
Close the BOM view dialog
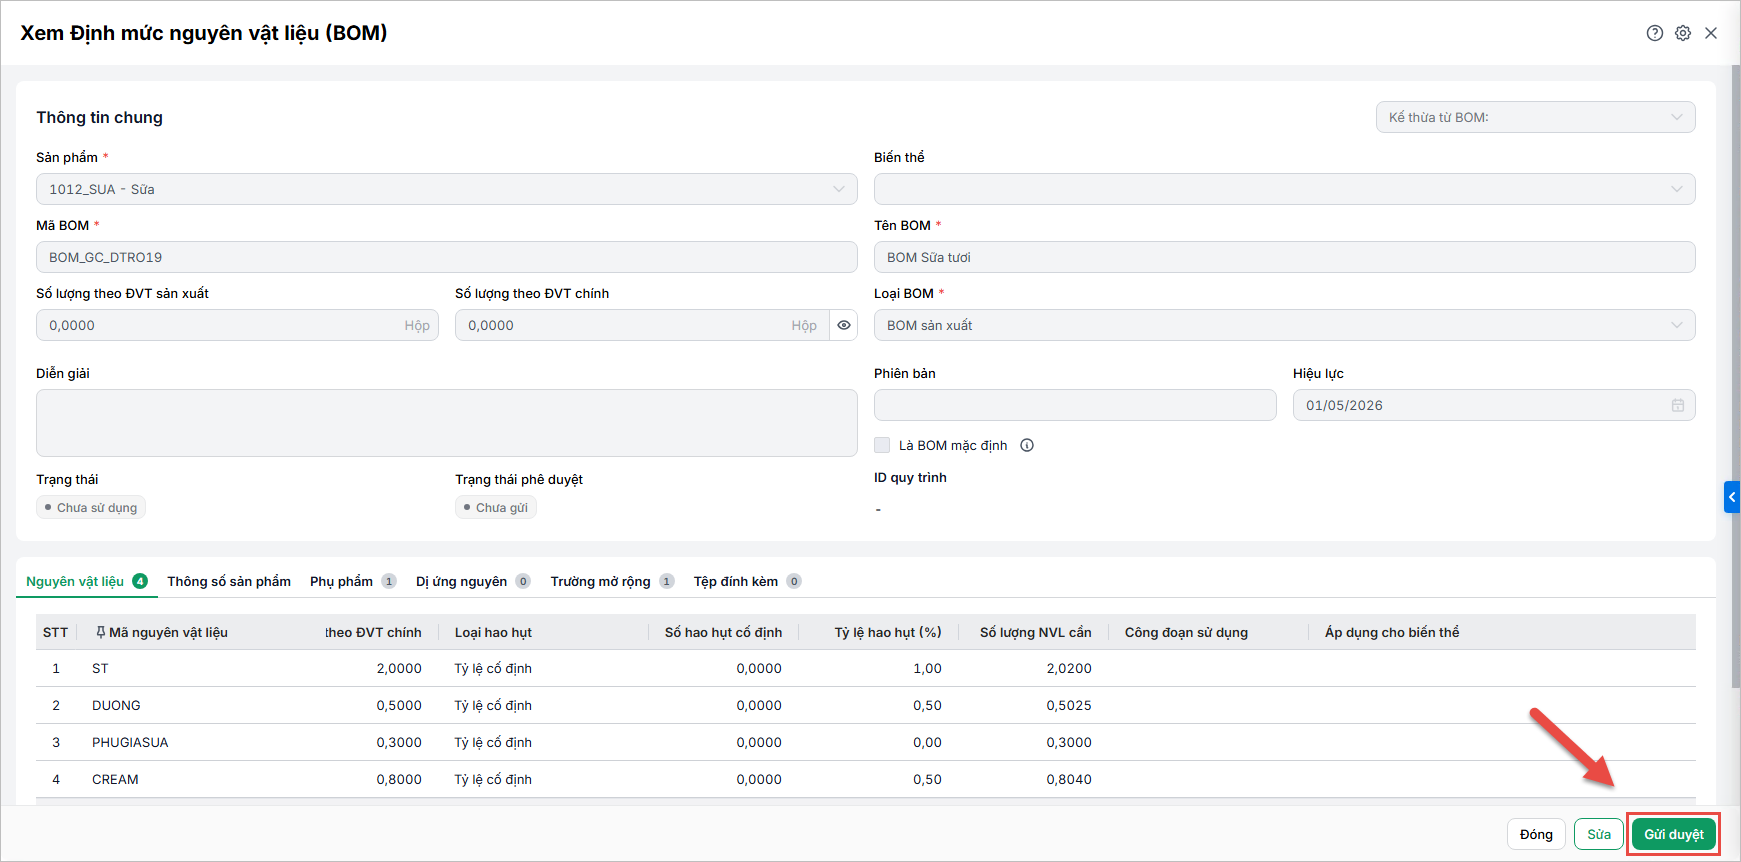[x=1711, y=33]
